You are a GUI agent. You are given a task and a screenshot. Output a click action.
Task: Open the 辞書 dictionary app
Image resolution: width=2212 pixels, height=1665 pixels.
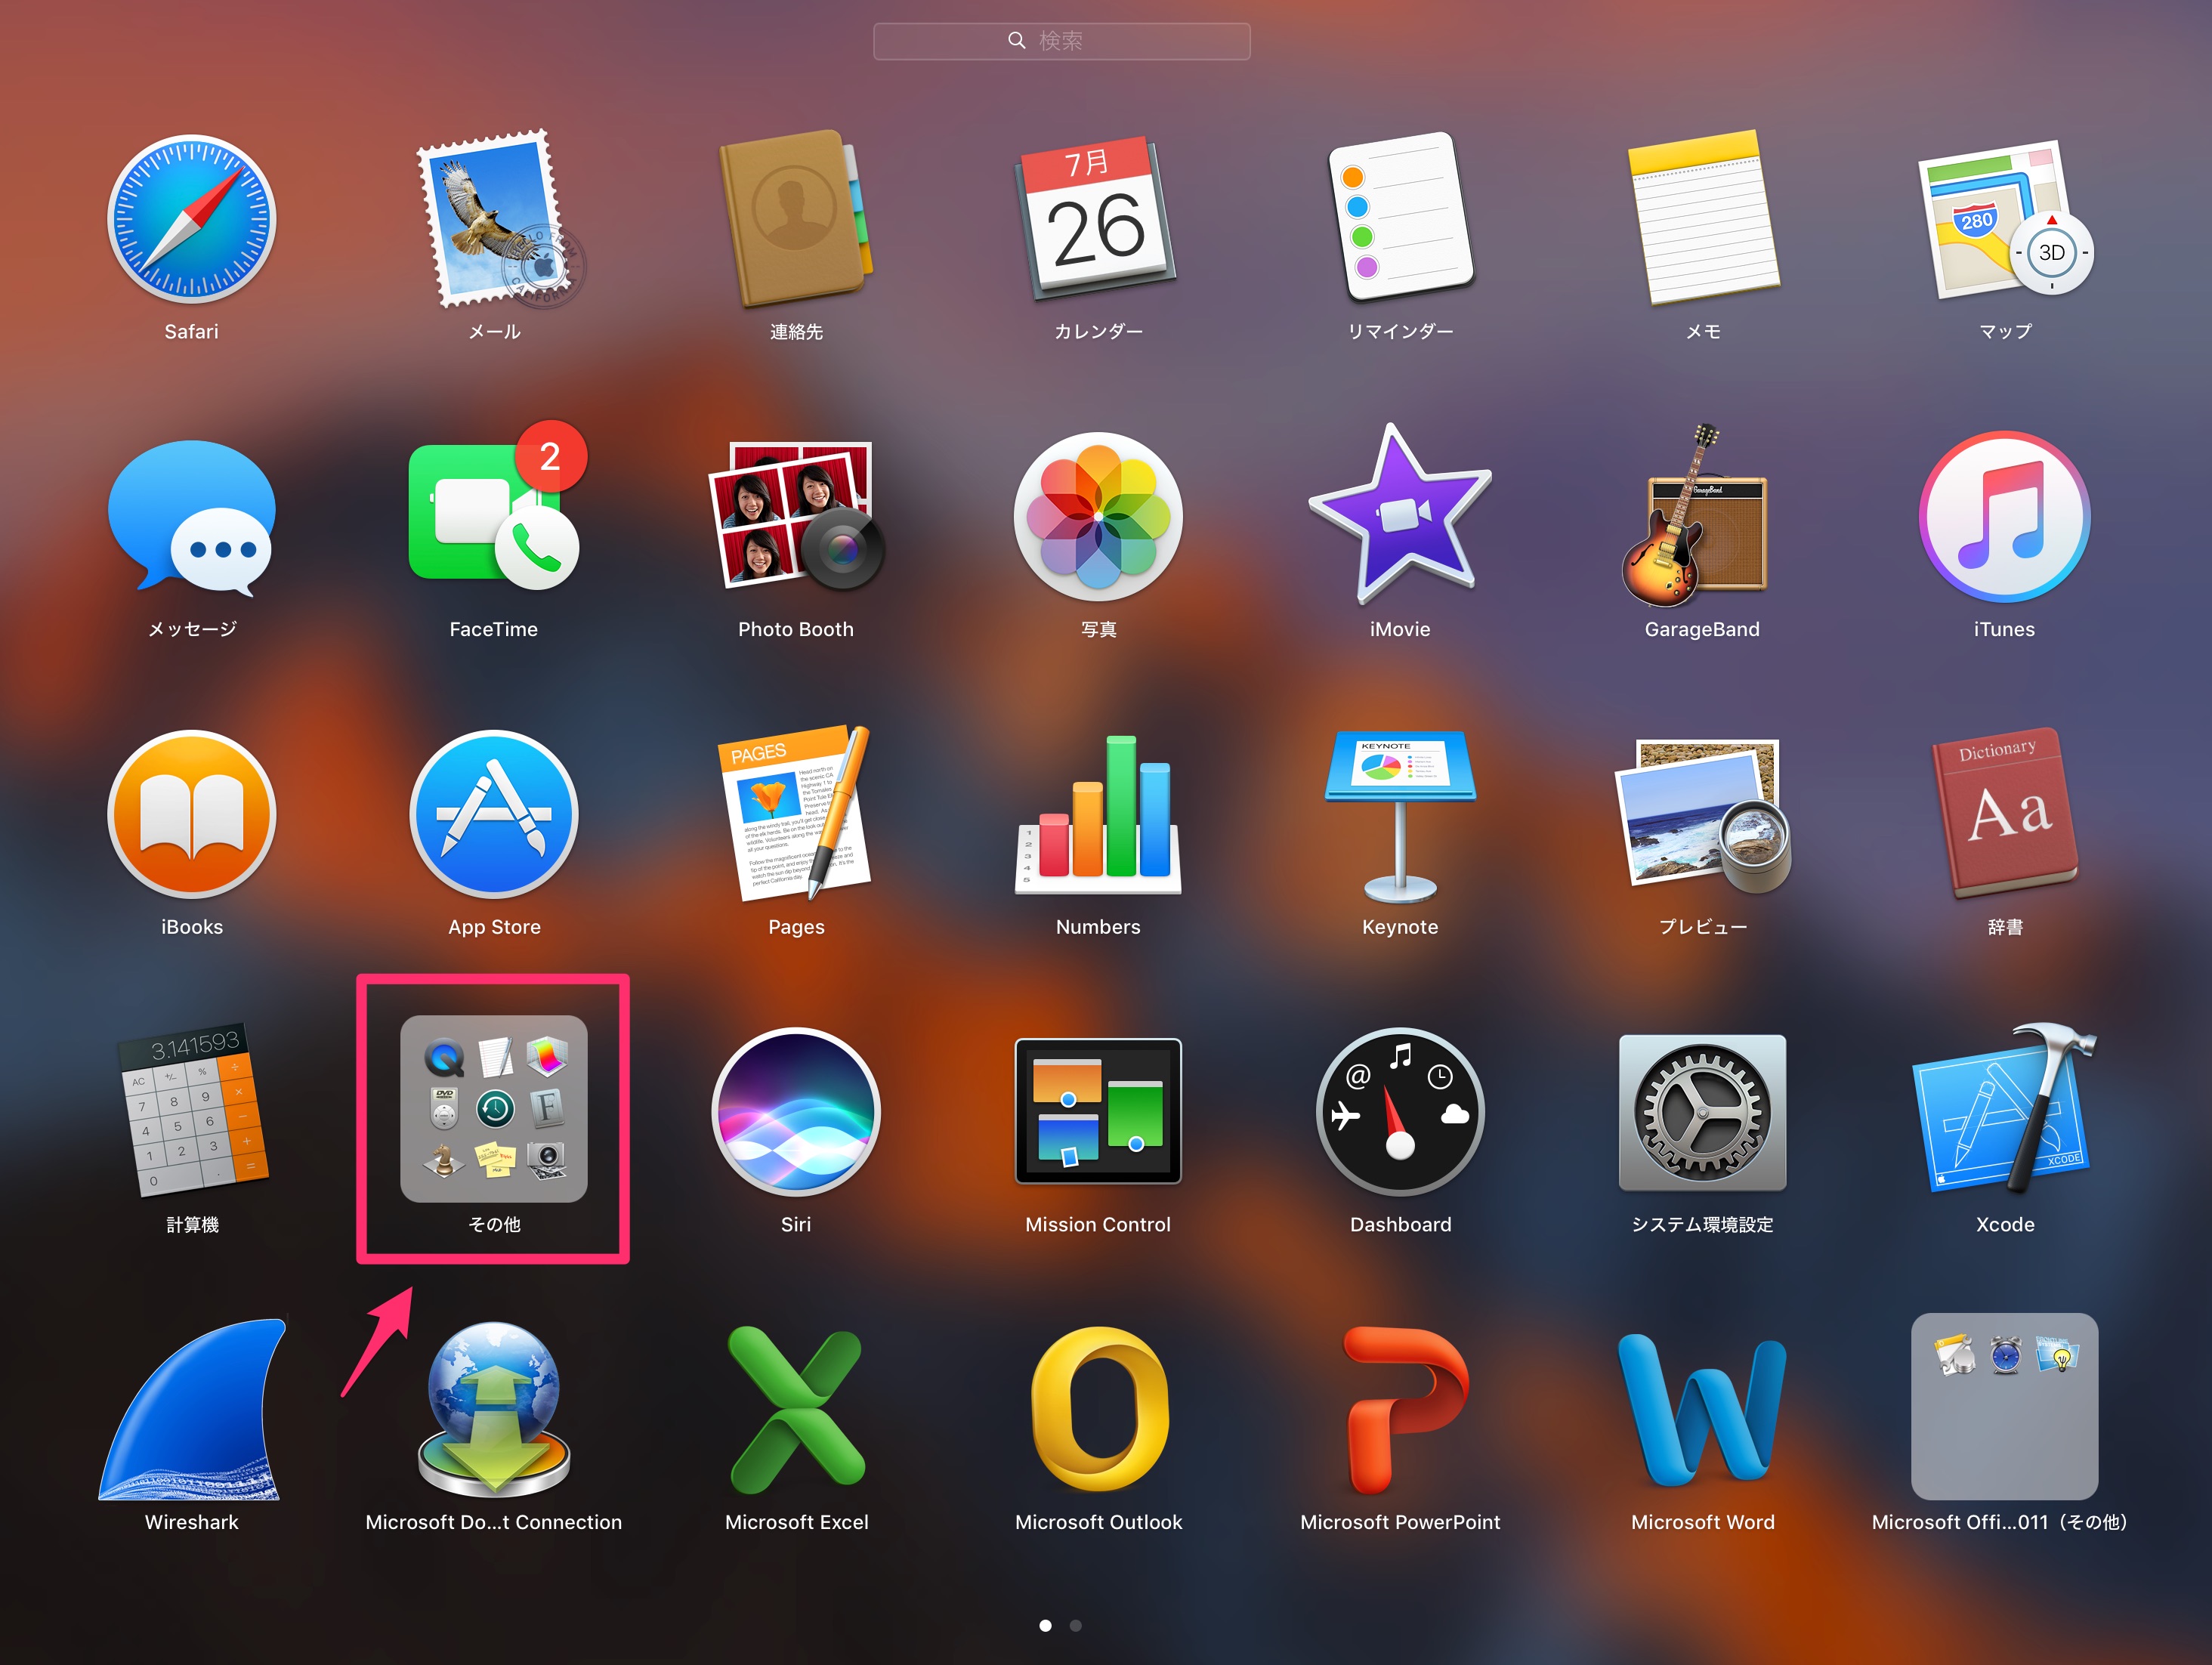pos(2004,812)
